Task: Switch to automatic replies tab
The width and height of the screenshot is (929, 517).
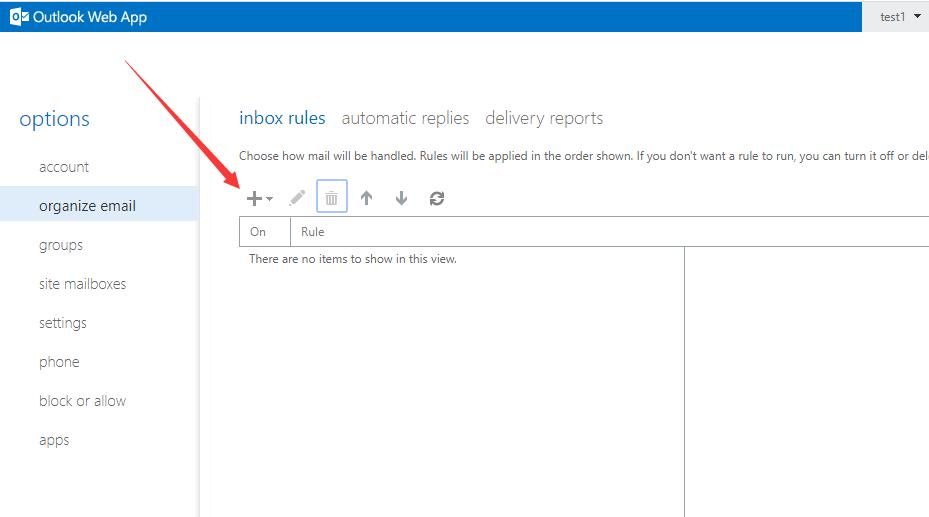Action: [405, 118]
